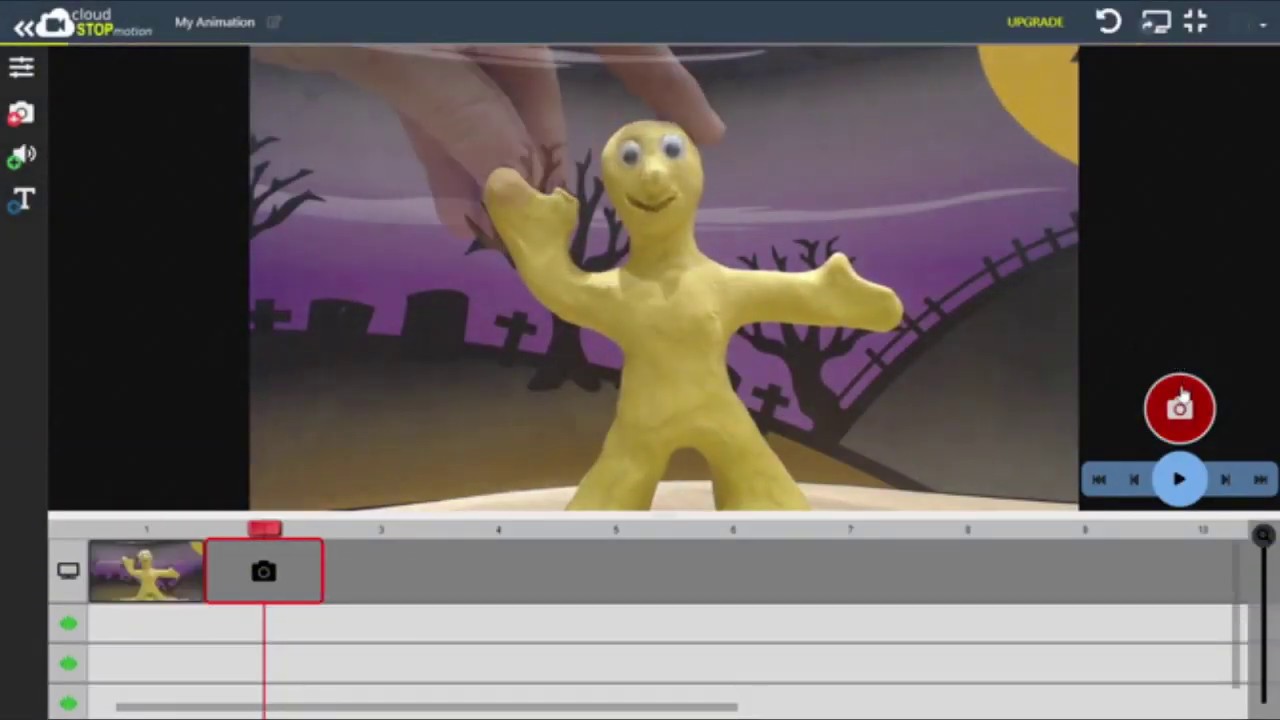
Task: Select the empty camera placeholder frame
Action: tap(264, 571)
